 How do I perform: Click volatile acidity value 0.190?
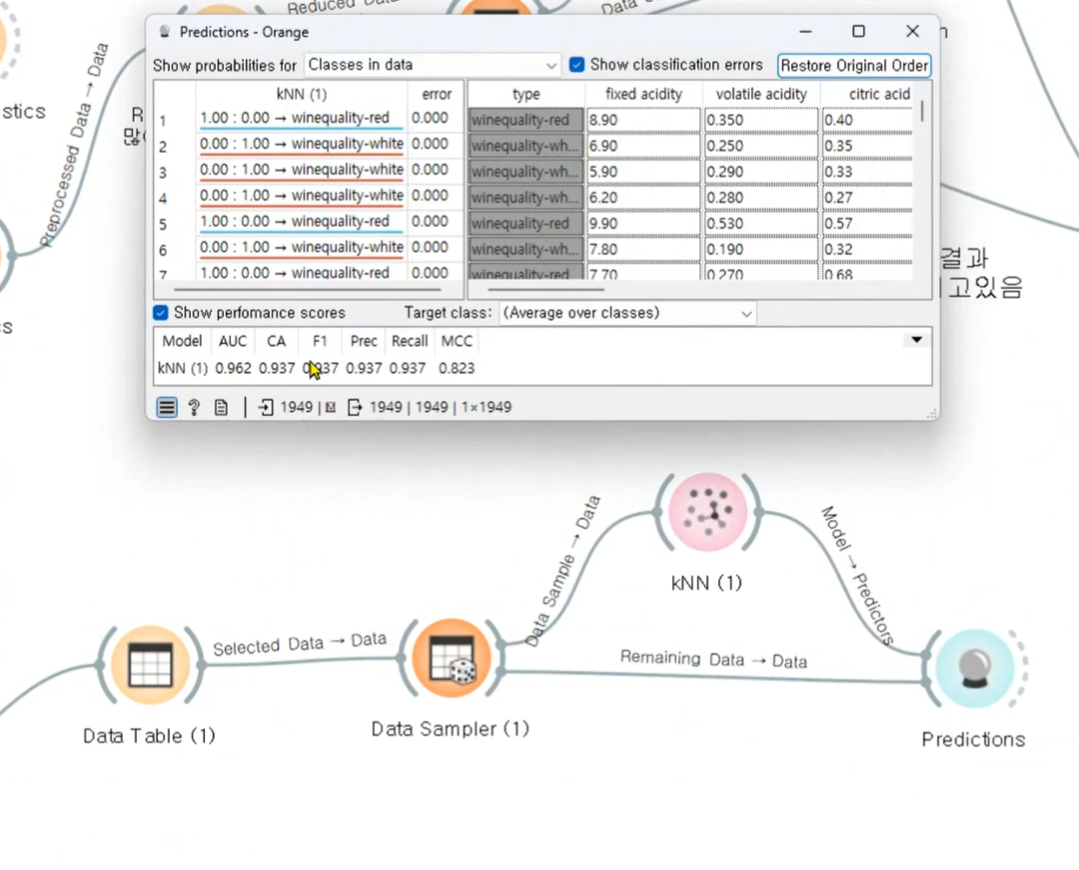pyautogui.click(x=761, y=249)
